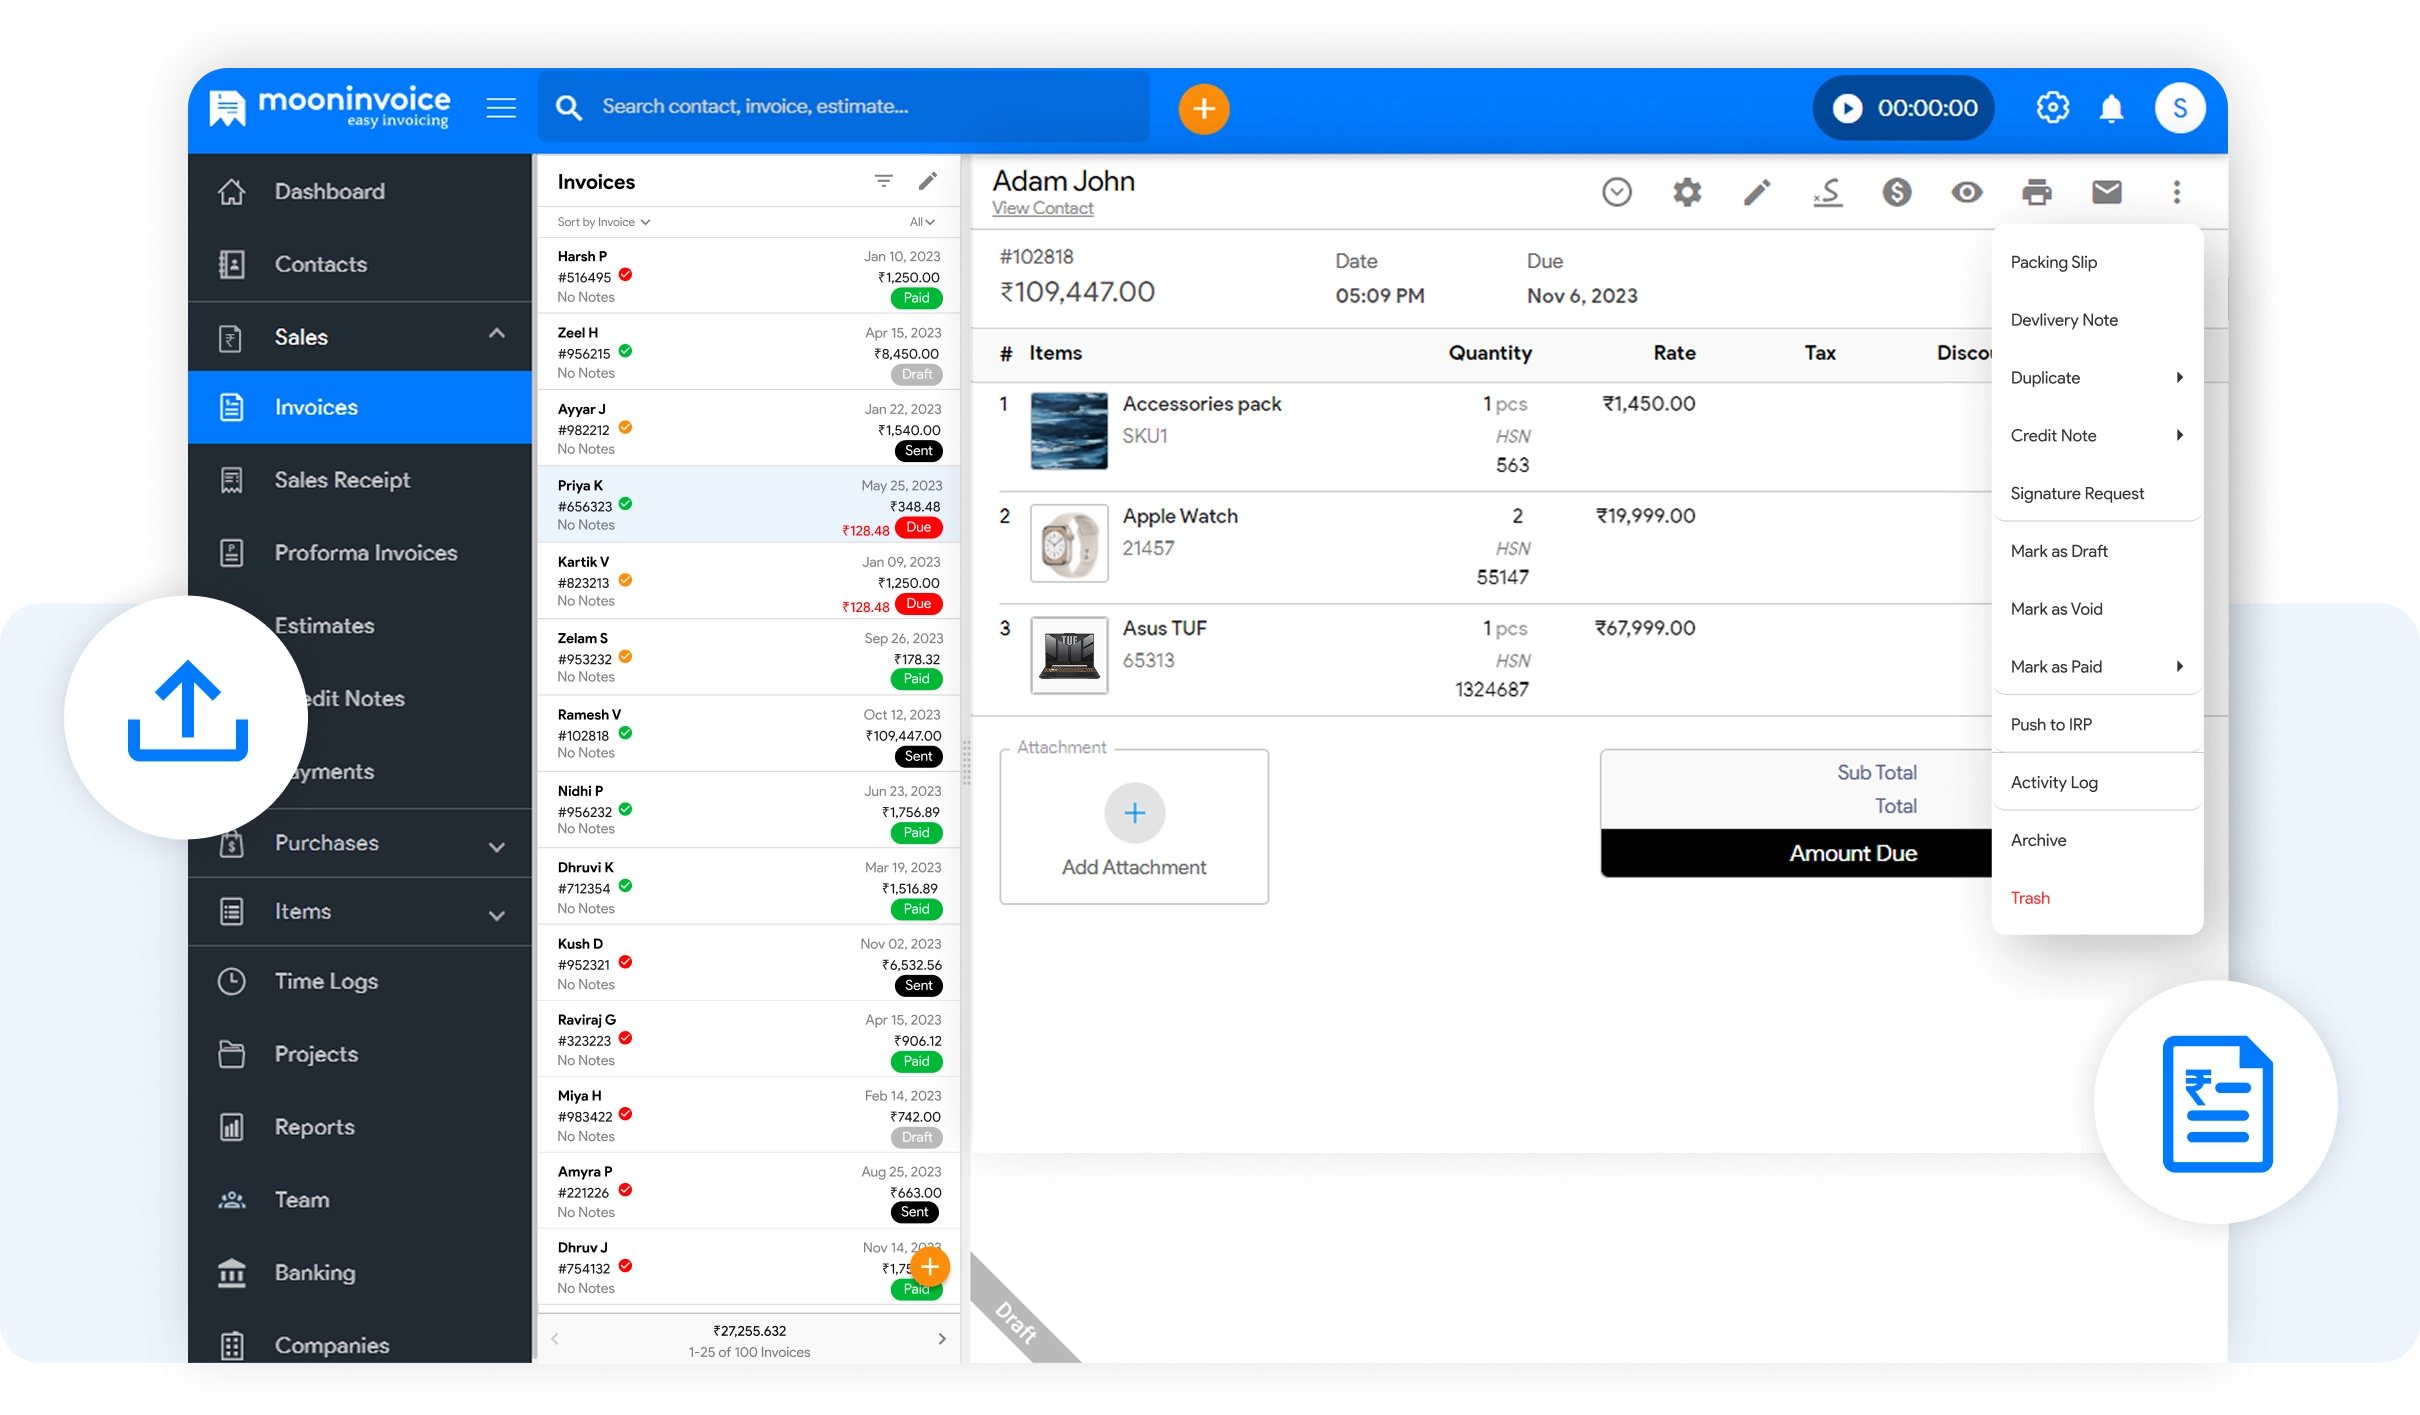2420x1415 pixels.
Task: Toggle invoice preview eye icon
Action: point(1966,192)
